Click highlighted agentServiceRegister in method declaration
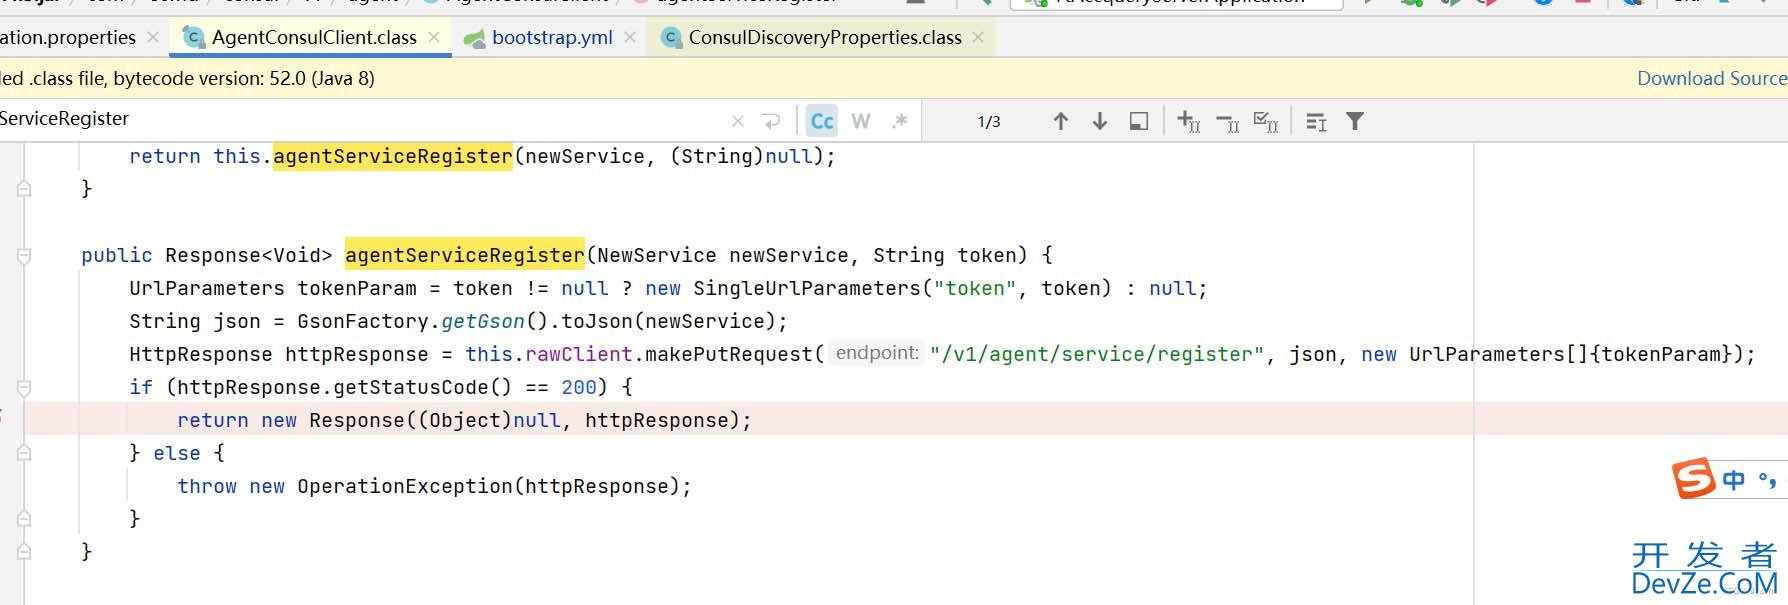 point(465,255)
